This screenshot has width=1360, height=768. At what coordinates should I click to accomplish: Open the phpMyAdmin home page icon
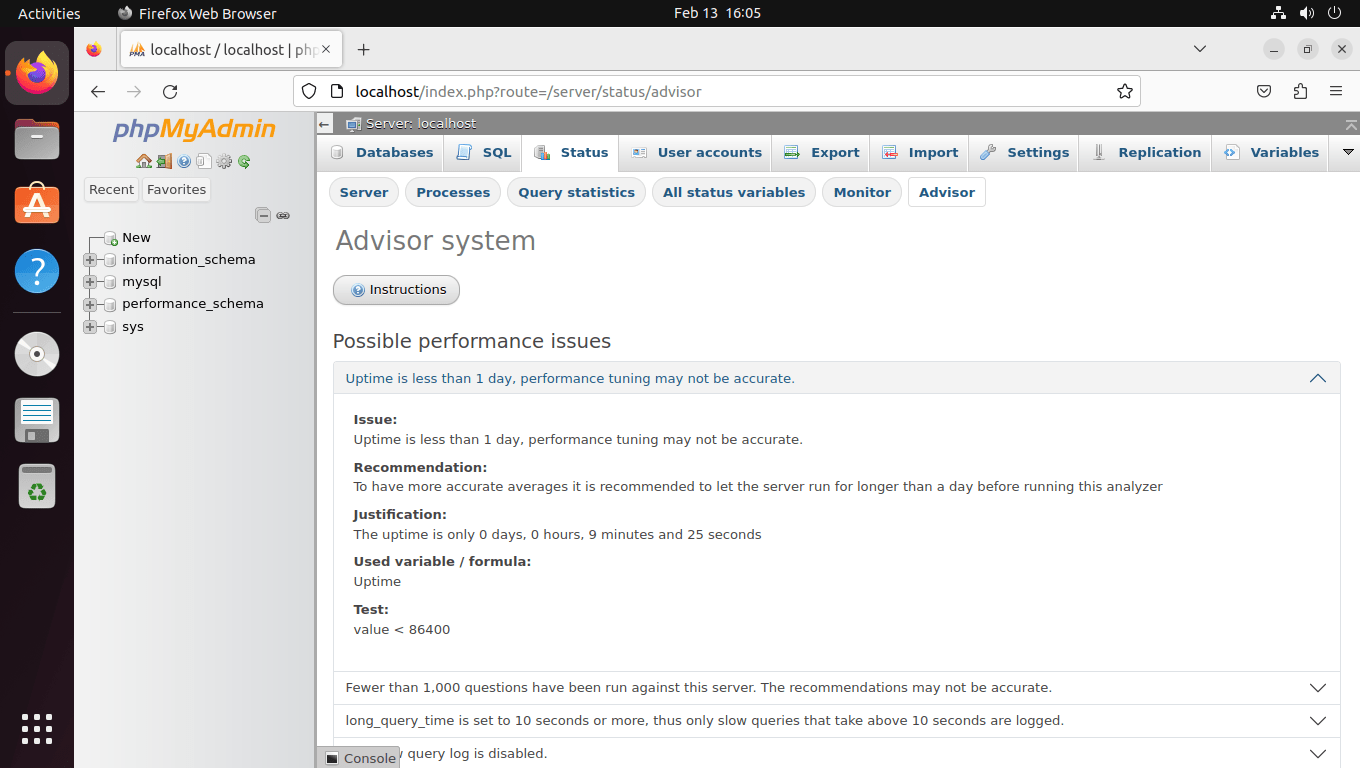[144, 161]
